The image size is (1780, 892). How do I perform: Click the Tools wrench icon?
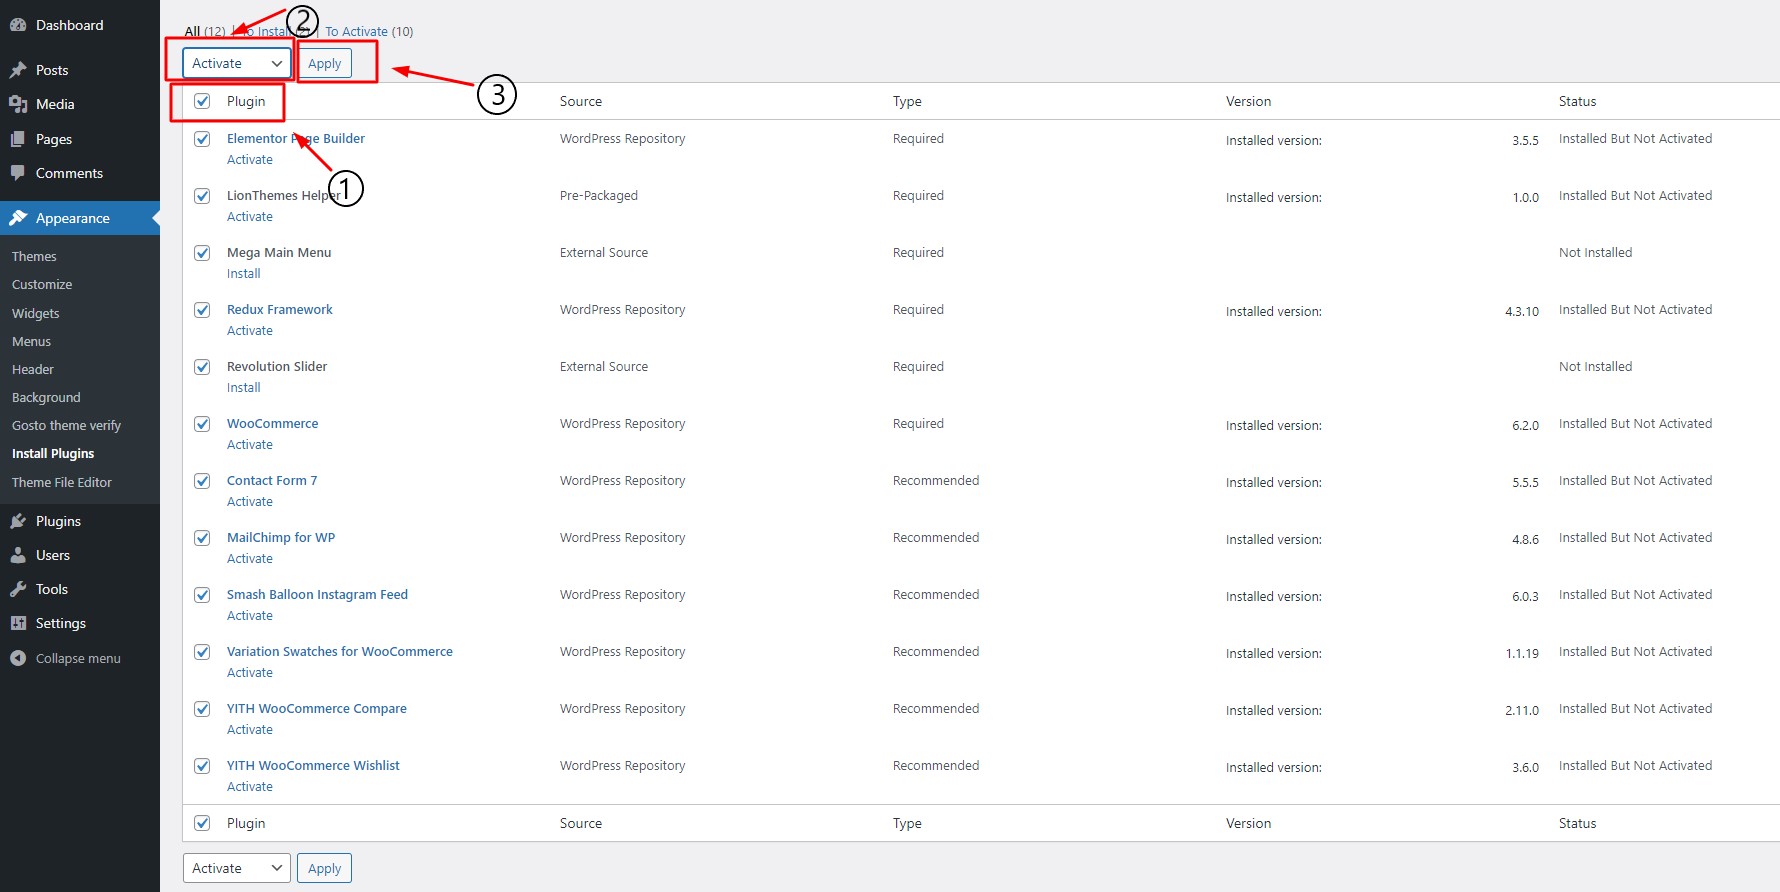click(18, 589)
